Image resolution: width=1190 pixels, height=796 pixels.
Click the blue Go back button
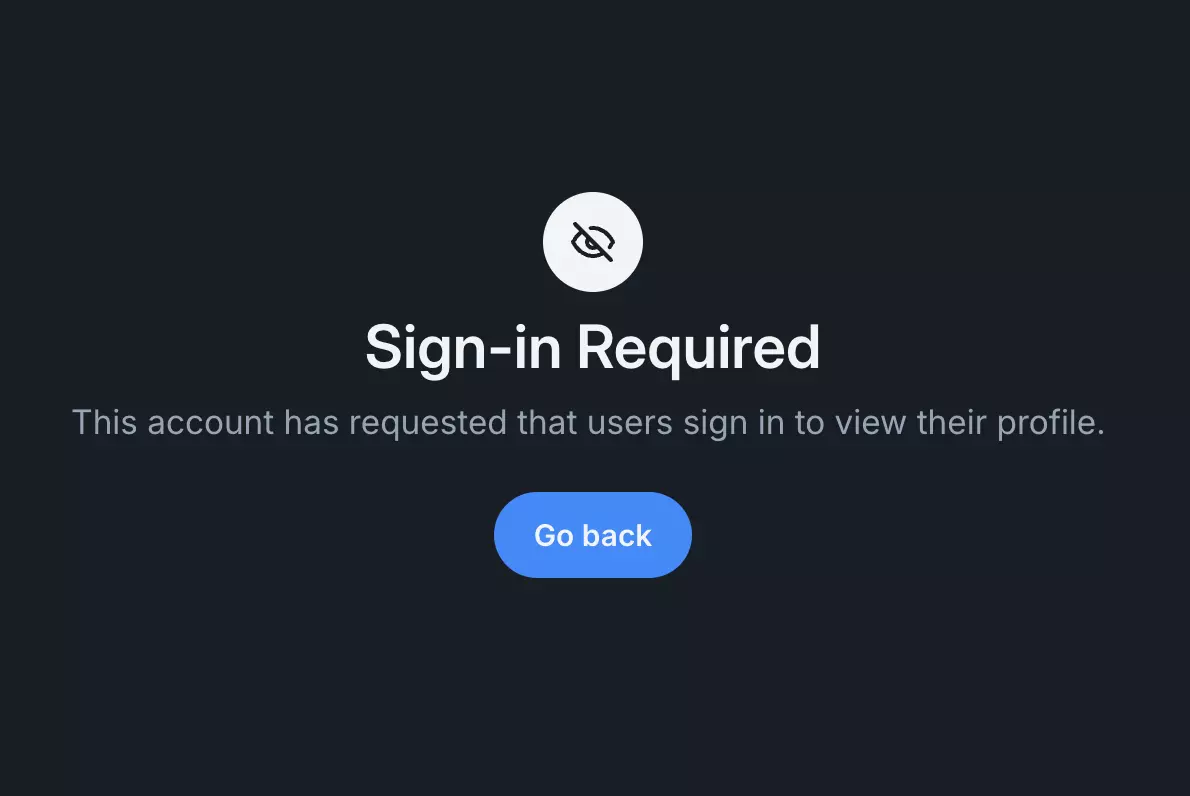[593, 535]
